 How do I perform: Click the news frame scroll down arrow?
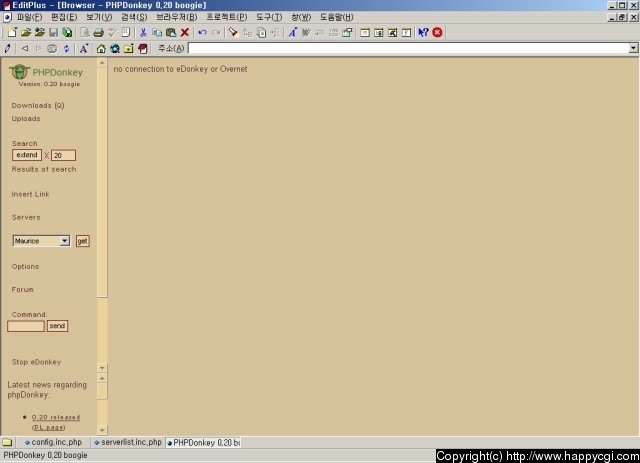pyautogui.click(x=102, y=430)
